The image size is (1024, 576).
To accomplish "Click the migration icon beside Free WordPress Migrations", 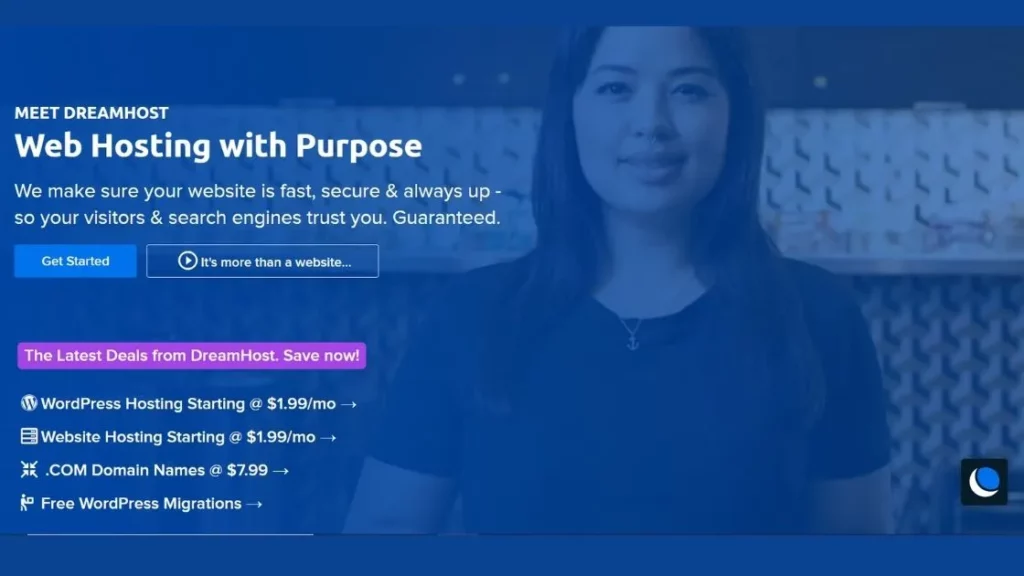I will point(27,502).
